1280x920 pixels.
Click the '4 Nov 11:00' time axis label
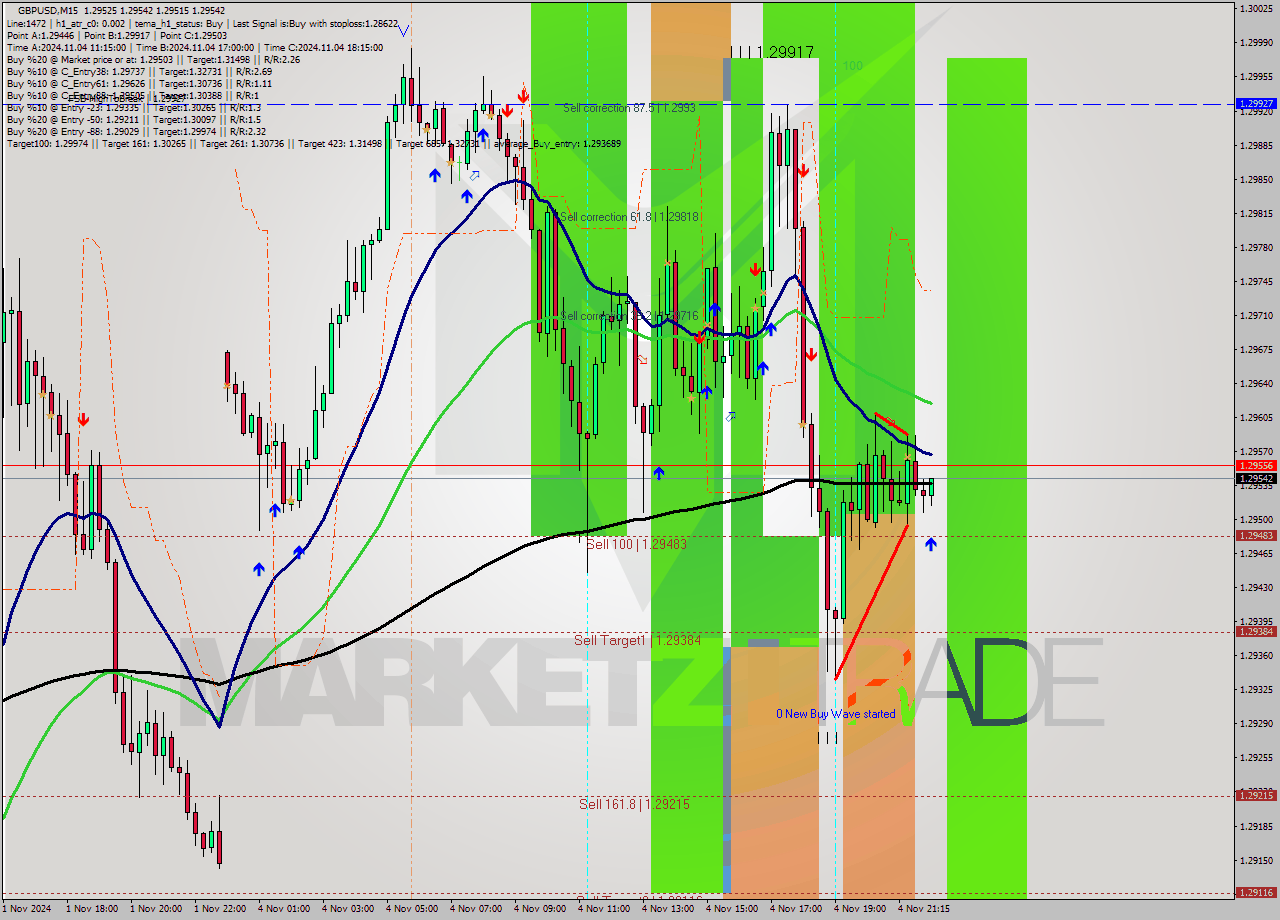603,909
